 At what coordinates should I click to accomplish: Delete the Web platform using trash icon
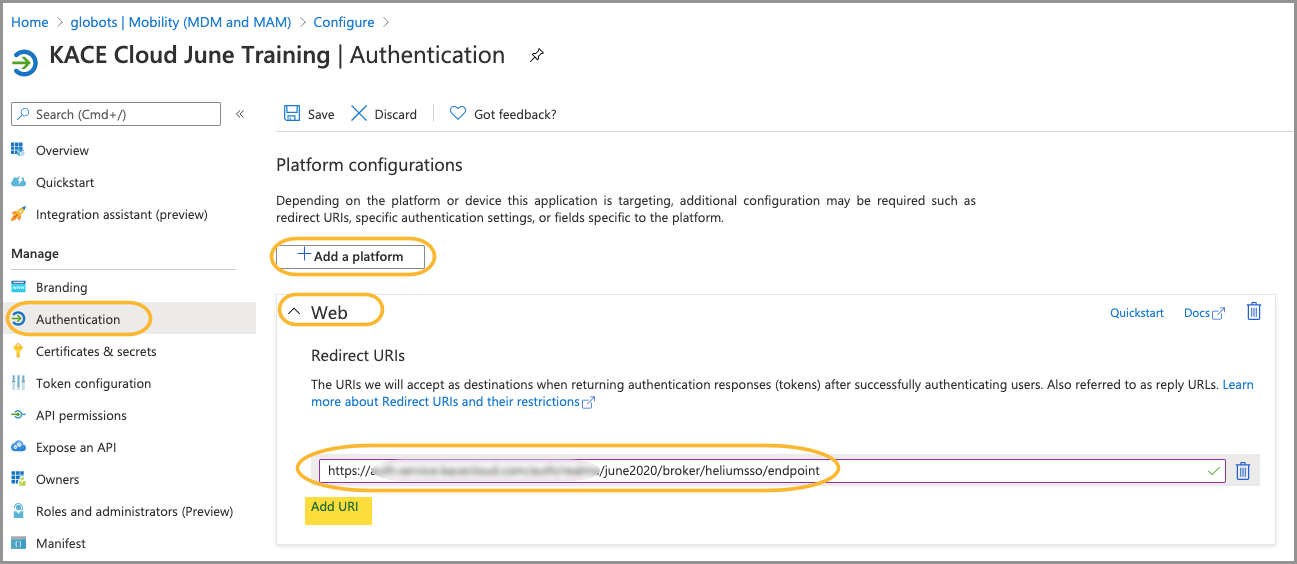pyautogui.click(x=1253, y=312)
